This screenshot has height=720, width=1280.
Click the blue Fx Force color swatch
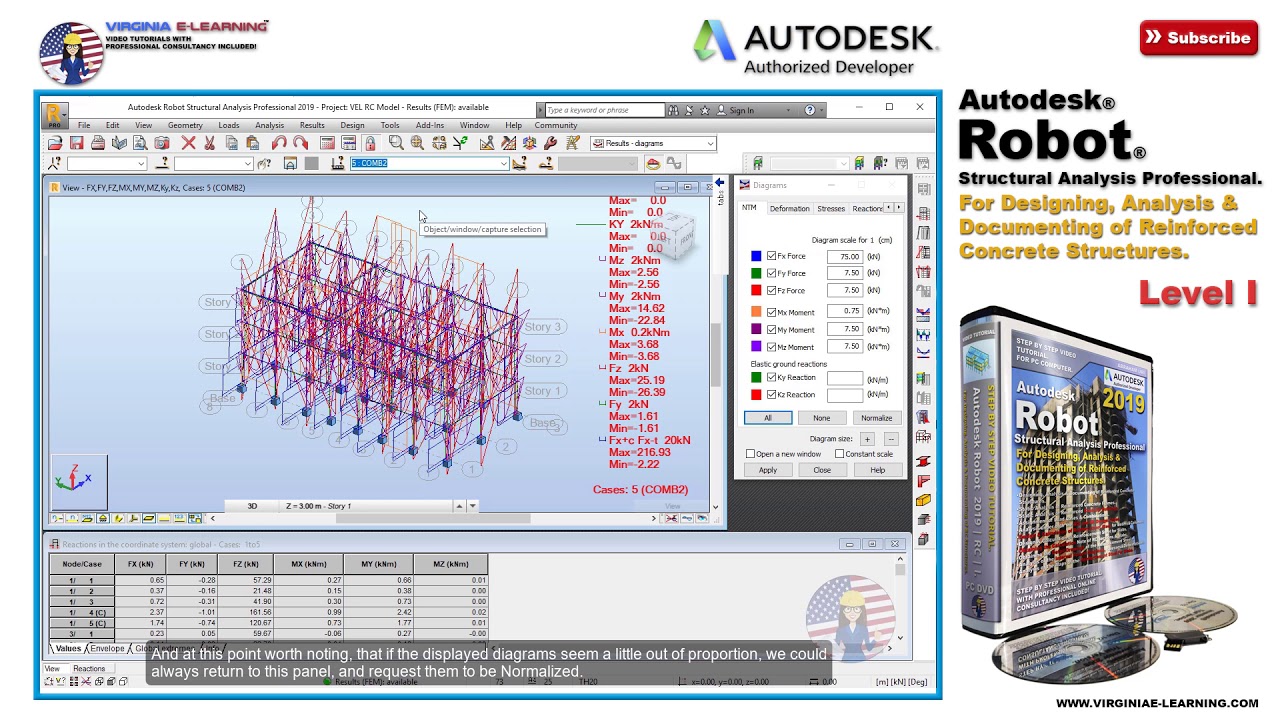[756, 256]
